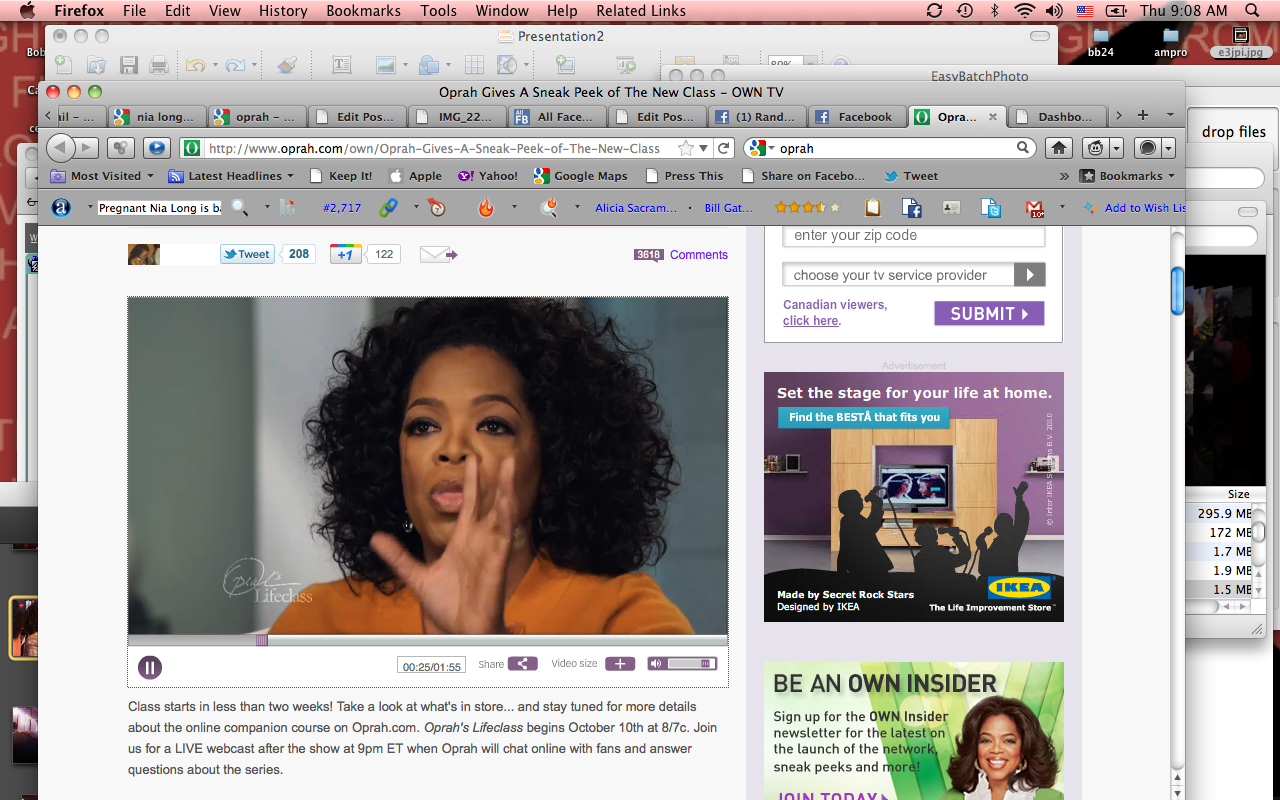Open the choose your tv service provider dropdown
1280x800 pixels.
click(913, 275)
